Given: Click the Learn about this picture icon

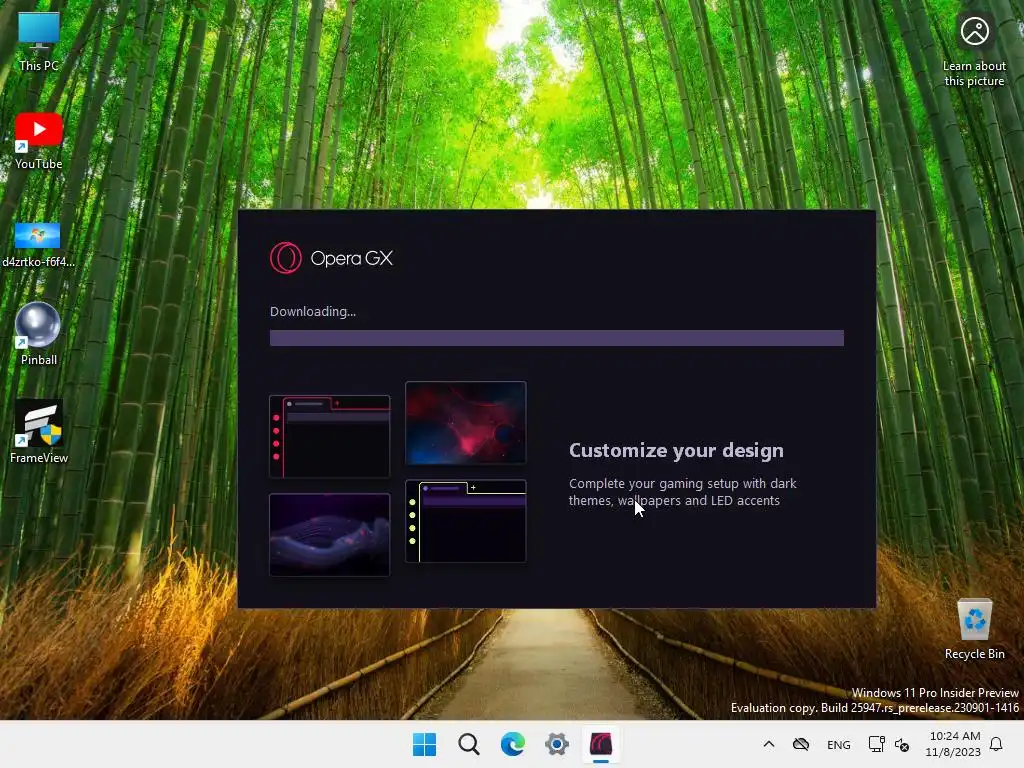Looking at the screenshot, I should click(x=974, y=51).
